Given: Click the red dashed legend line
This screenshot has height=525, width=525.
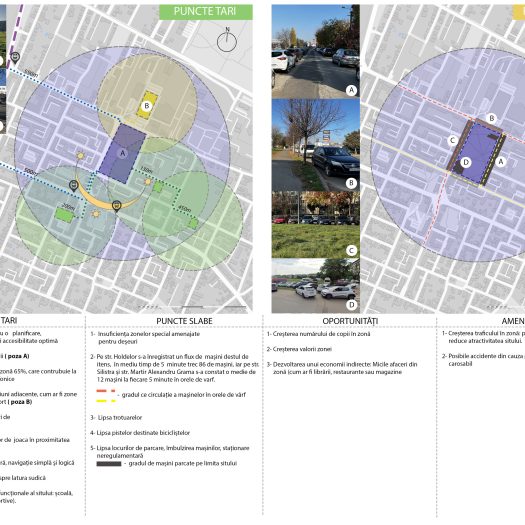Looking at the screenshot, I should 106,390.
